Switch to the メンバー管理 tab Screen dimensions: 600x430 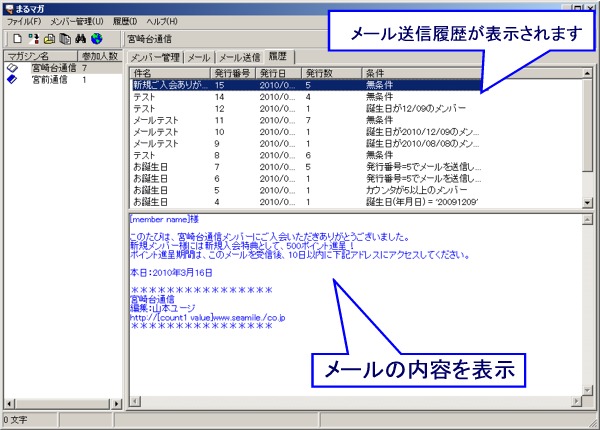[156, 58]
